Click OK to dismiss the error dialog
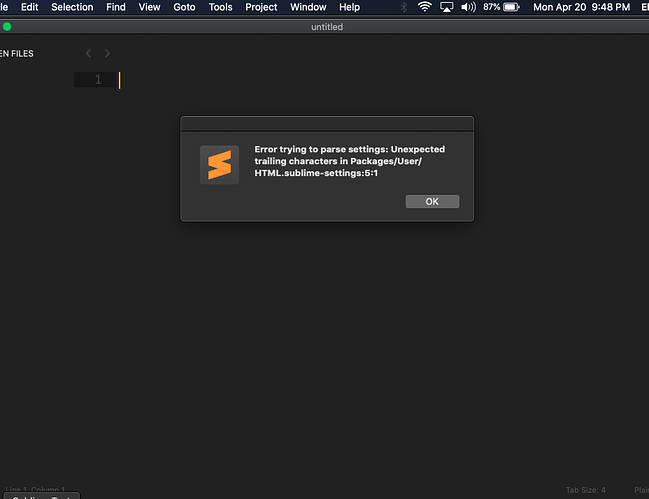This screenshot has width=649, height=499. (x=432, y=201)
